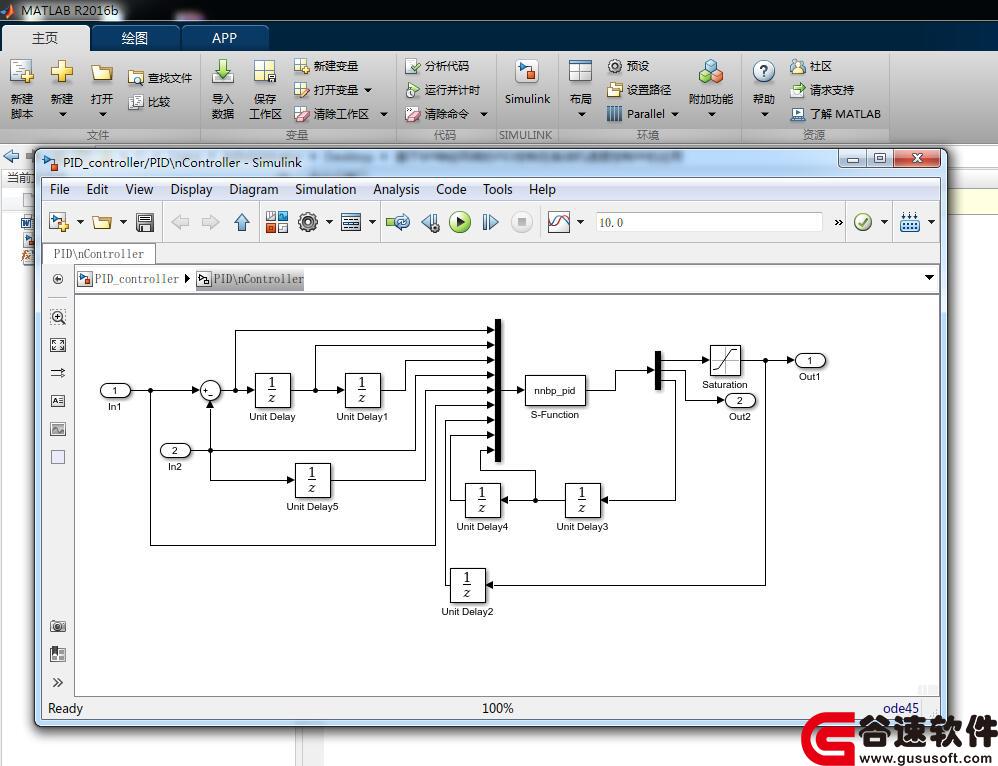This screenshot has height=766, width=998.
Task: Click the Annotation text icon in palette
Action: pyautogui.click(x=58, y=401)
